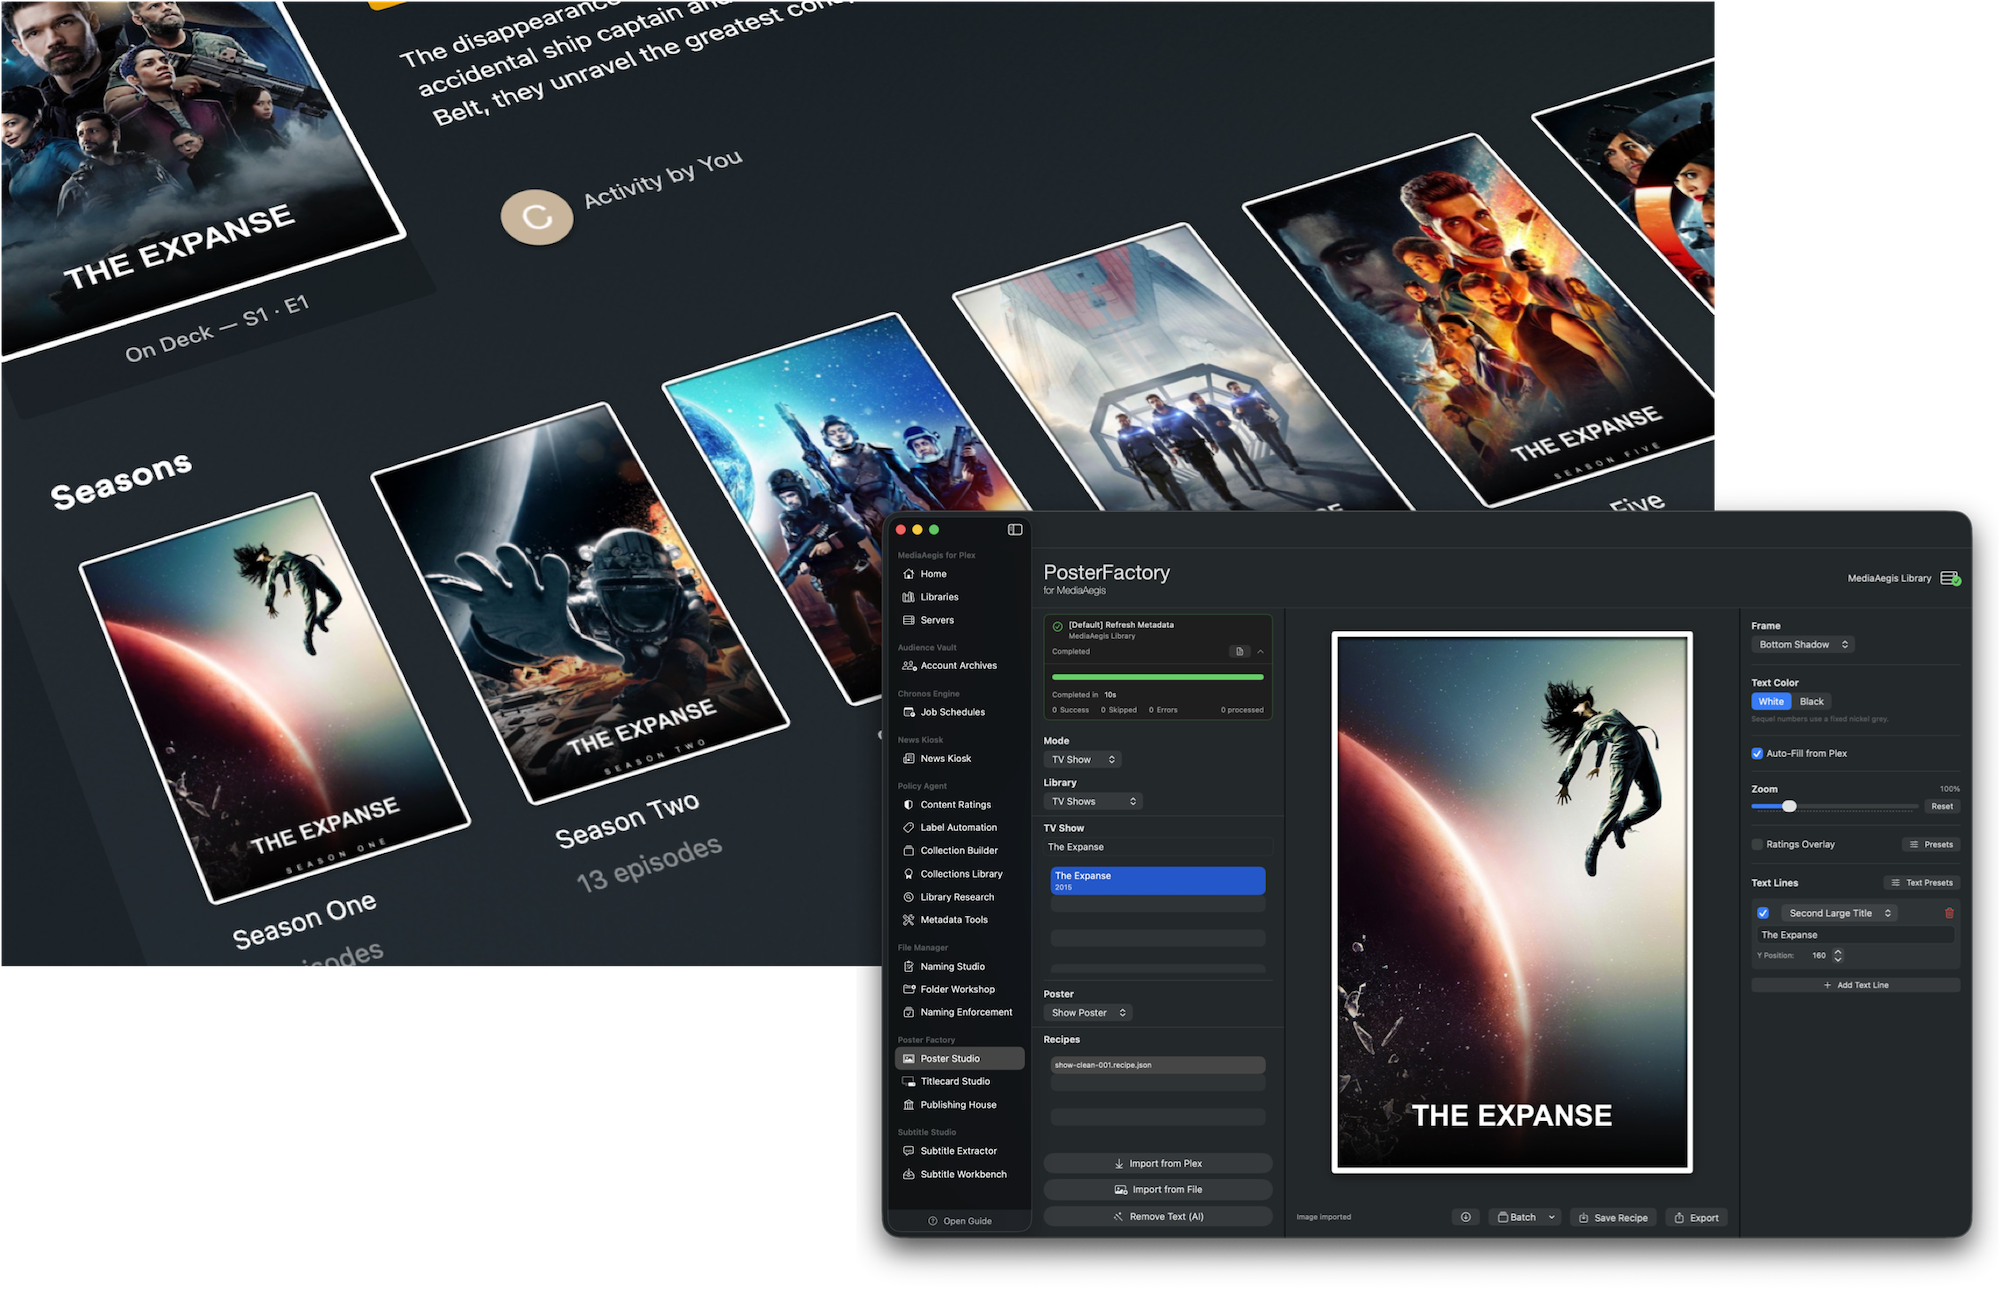Click the Zoom slider handle
The height and width of the screenshot is (1293, 2000).
[x=1789, y=806]
